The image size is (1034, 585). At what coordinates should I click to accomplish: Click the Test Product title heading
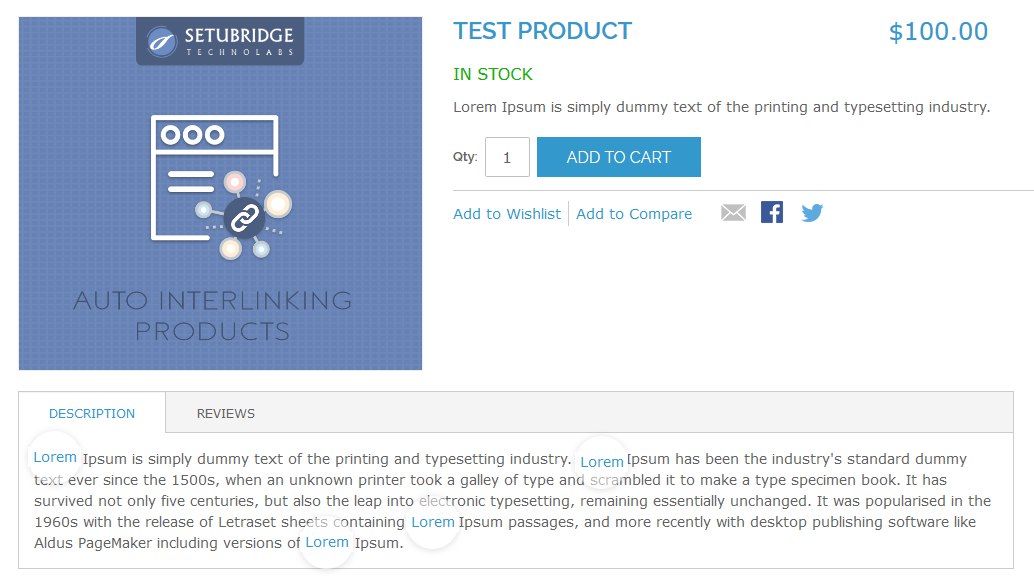[x=542, y=31]
